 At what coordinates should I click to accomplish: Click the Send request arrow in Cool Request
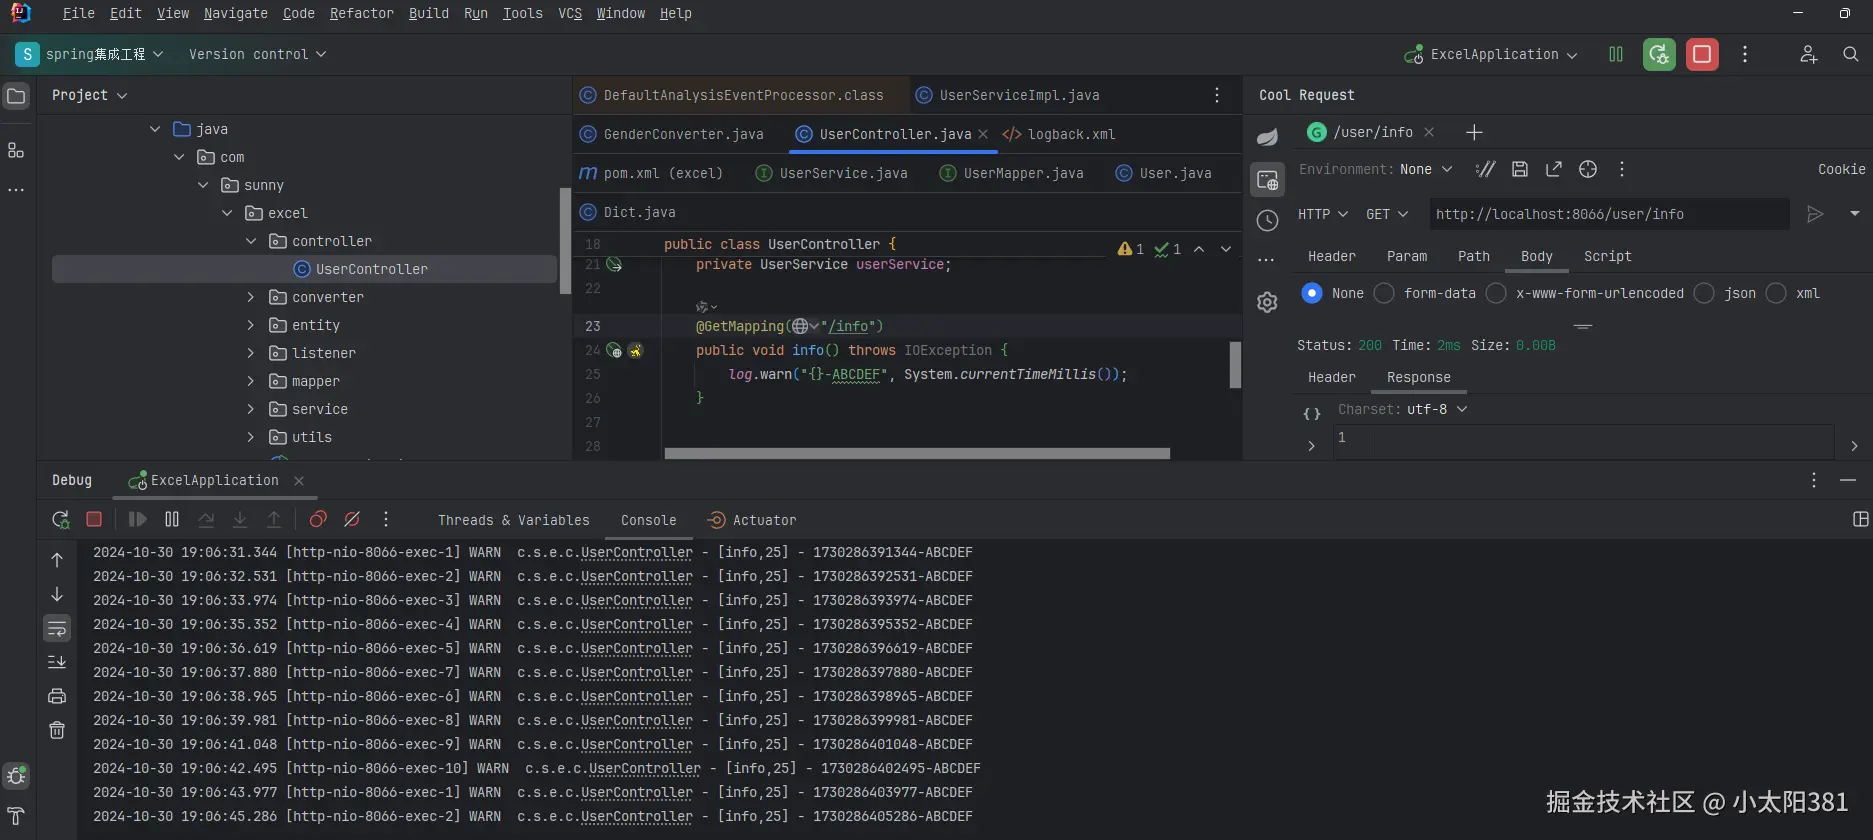[x=1815, y=214]
